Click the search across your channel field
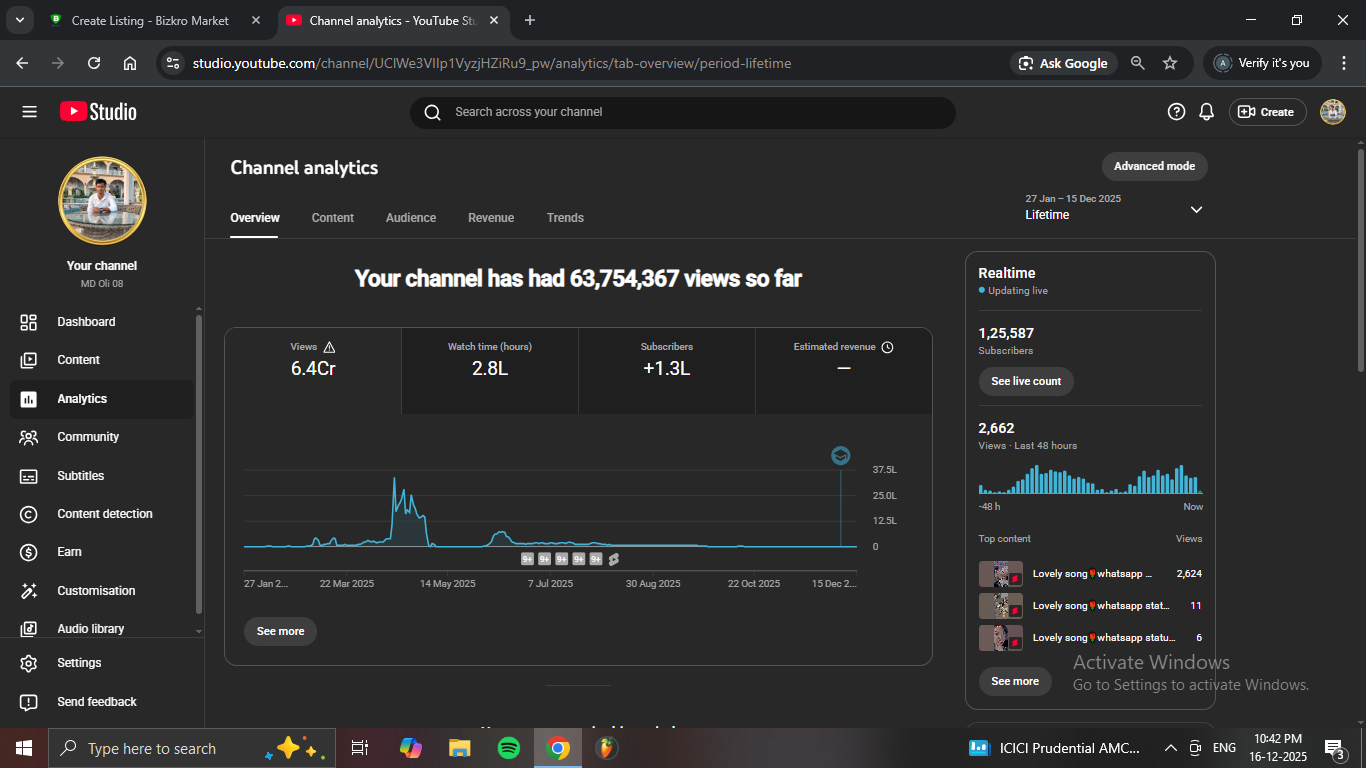 click(x=682, y=112)
